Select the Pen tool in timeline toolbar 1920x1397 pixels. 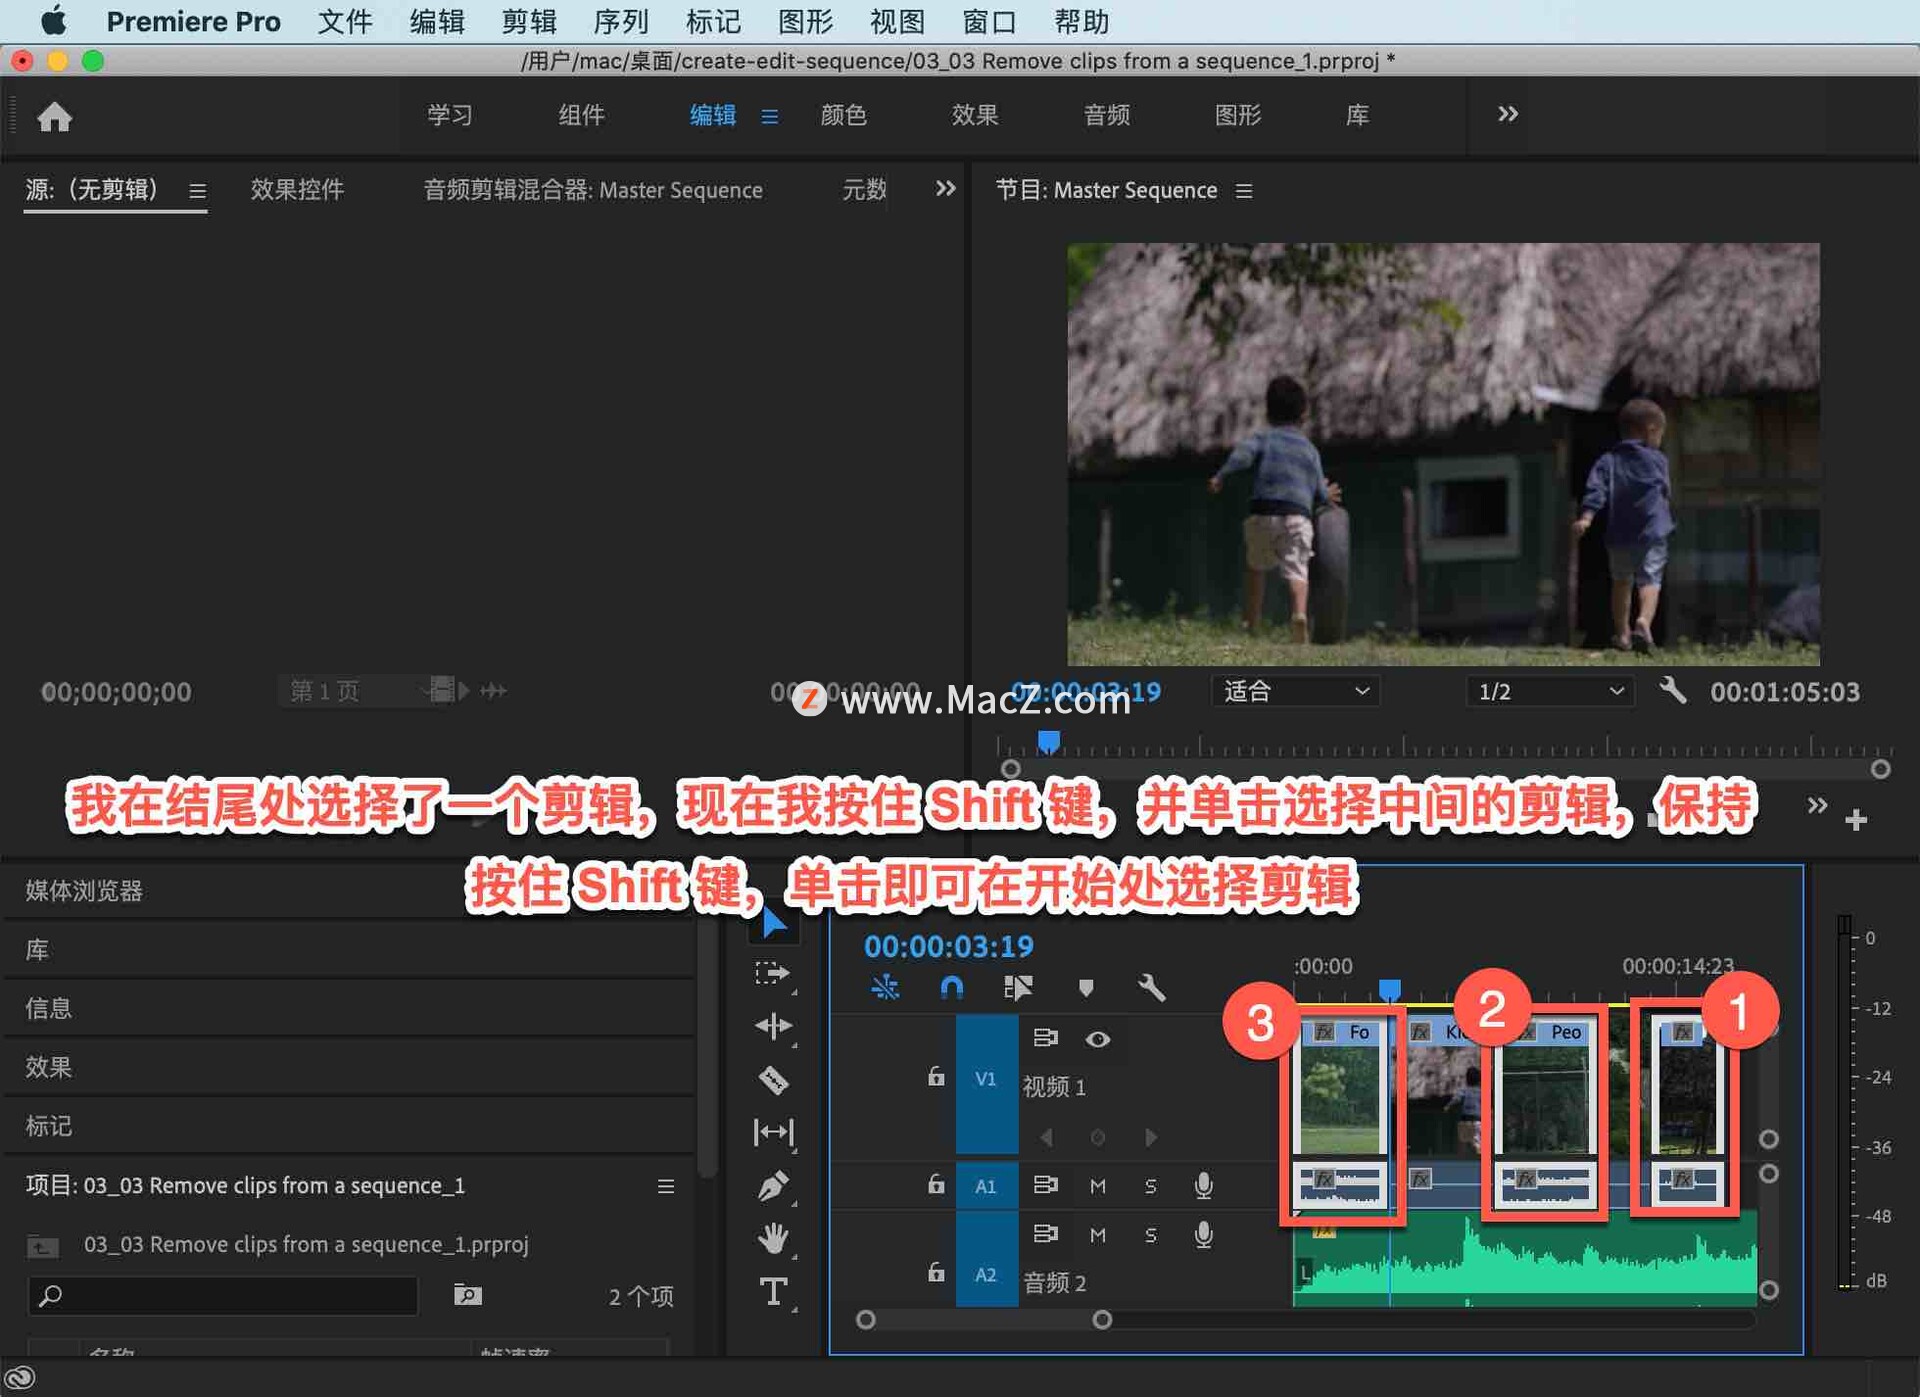click(773, 1184)
